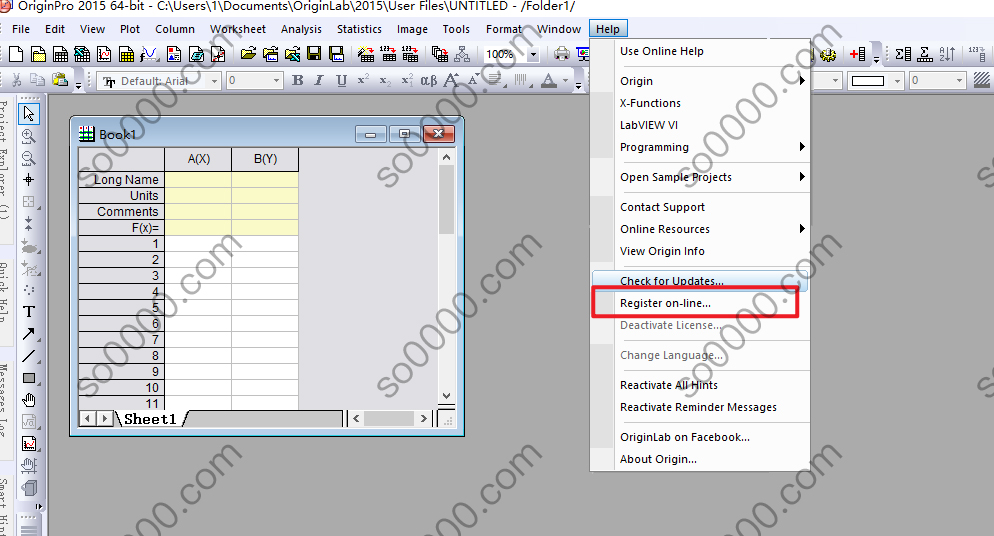Image resolution: width=994 pixels, height=536 pixels.
Task: Click the Cut scissors icon
Action: coord(16,80)
